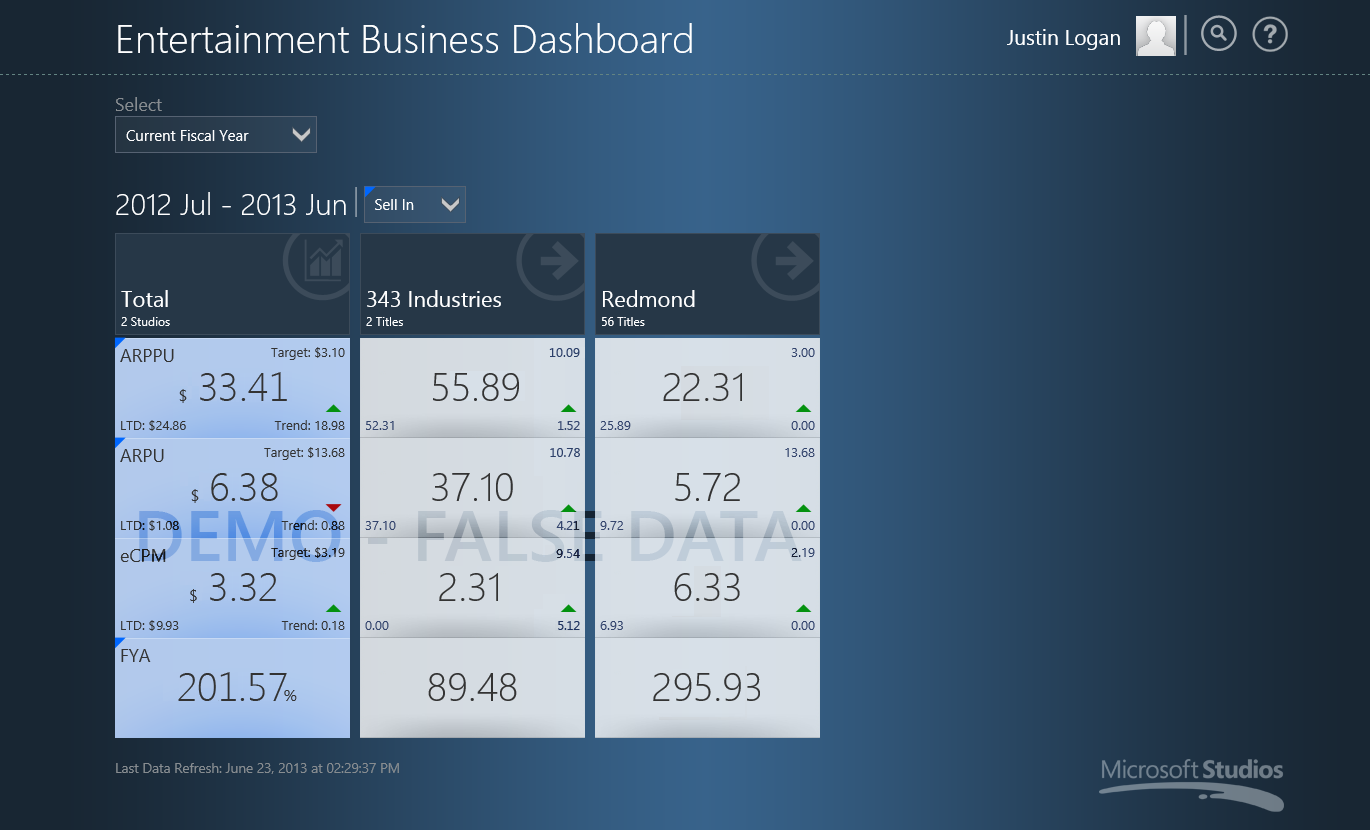Click the LTD: $24.86 label
The width and height of the screenshot is (1370, 830).
pos(153,425)
